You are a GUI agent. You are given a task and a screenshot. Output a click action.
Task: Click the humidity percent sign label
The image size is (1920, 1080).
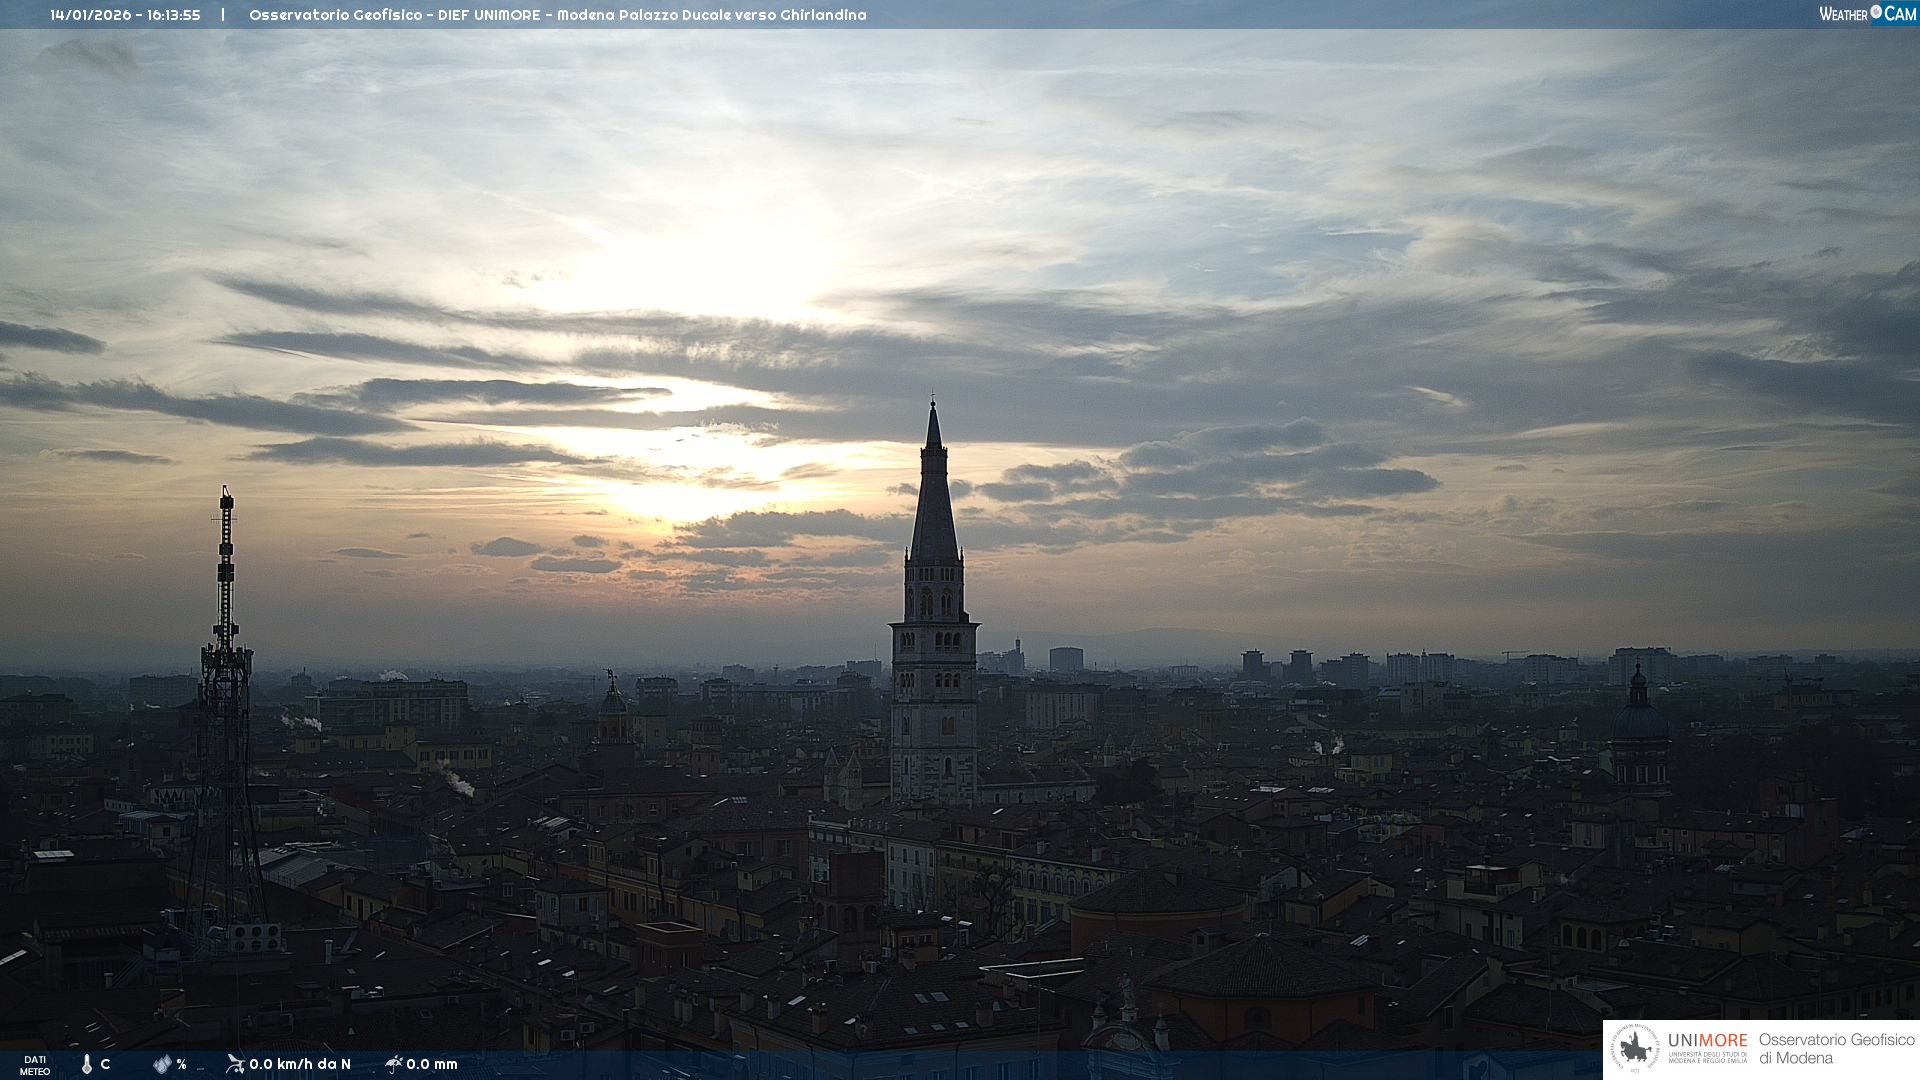click(x=181, y=1064)
